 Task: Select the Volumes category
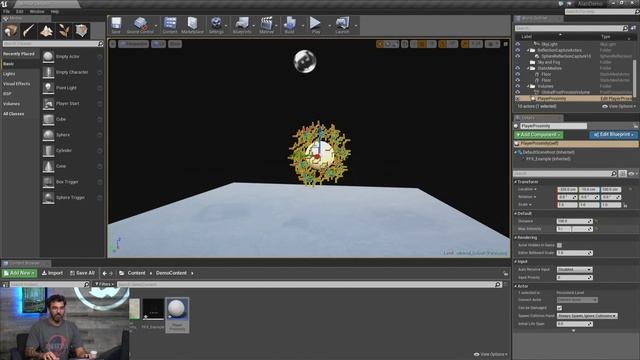[x=11, y=104]
